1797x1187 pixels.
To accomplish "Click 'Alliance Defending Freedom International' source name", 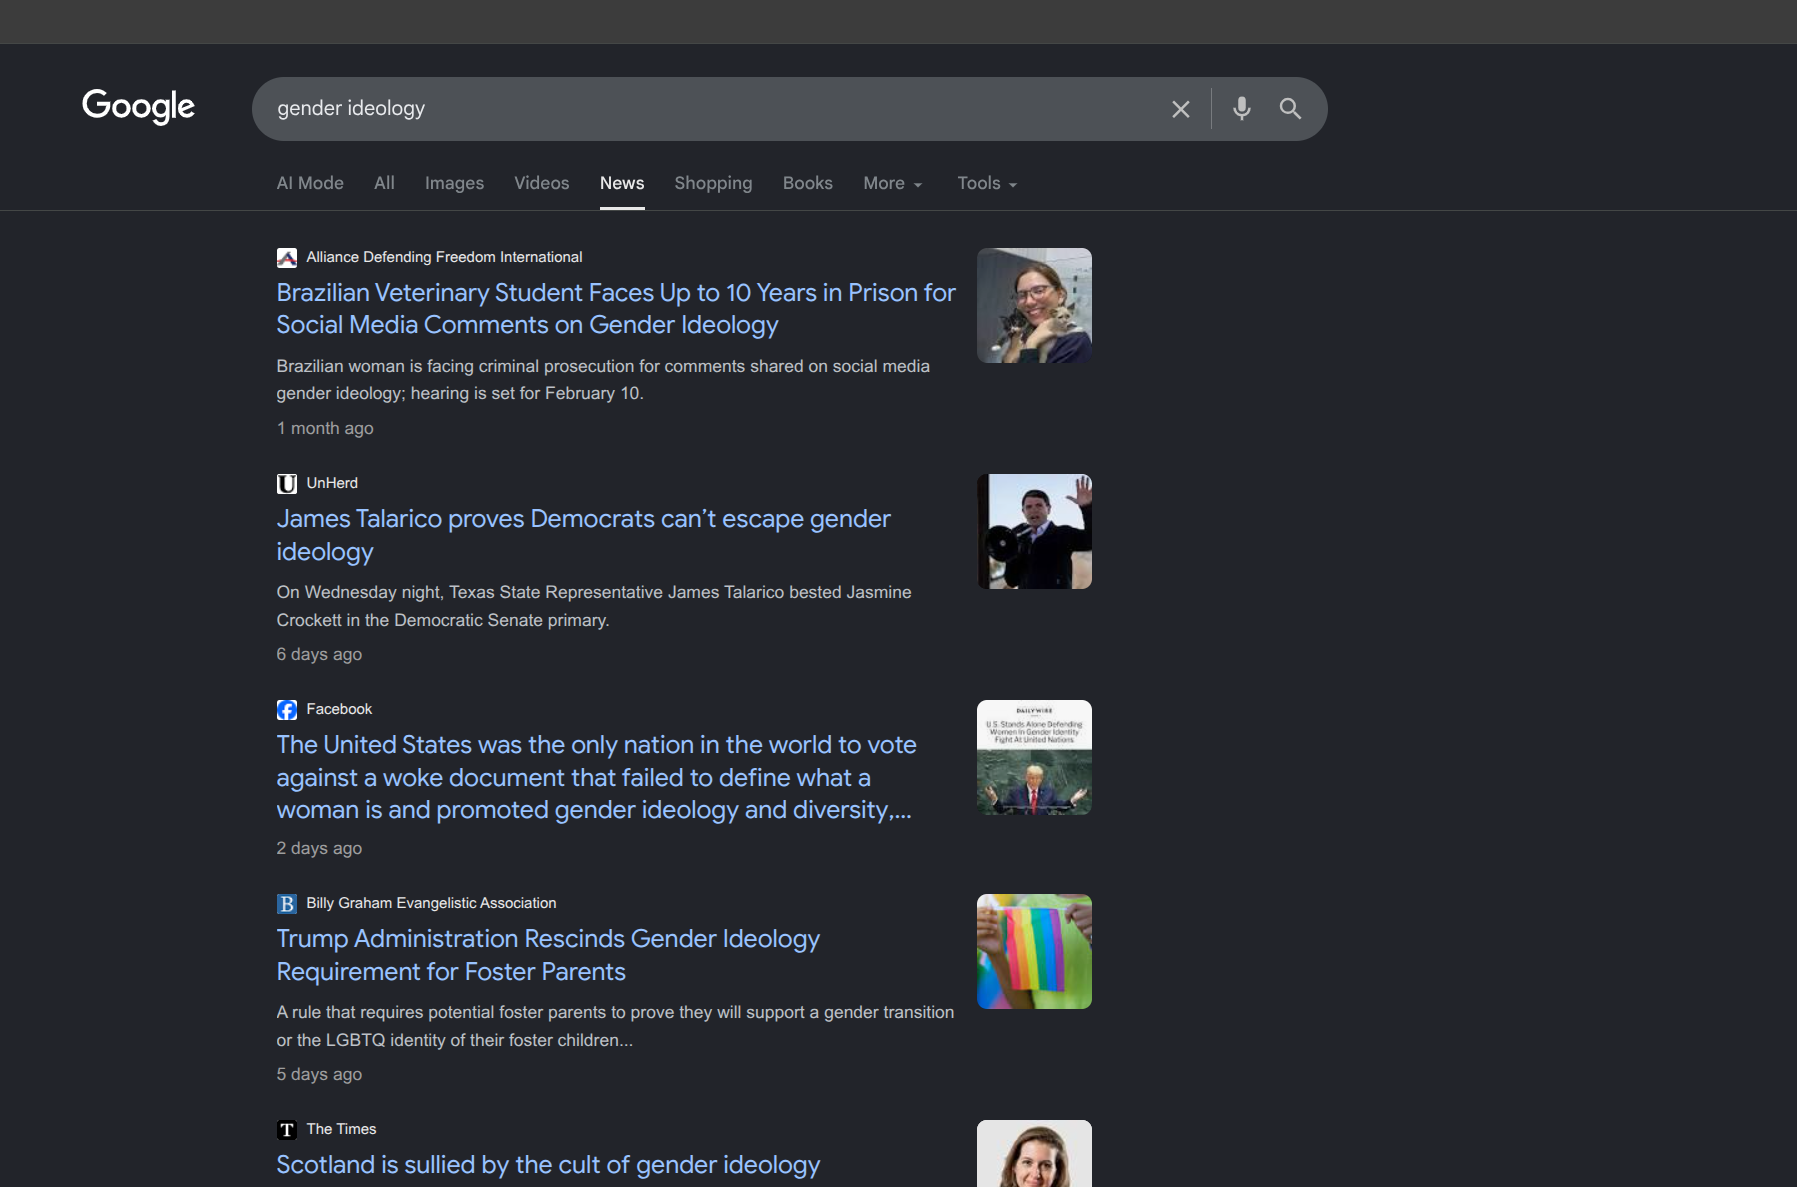I will (444, 257).
